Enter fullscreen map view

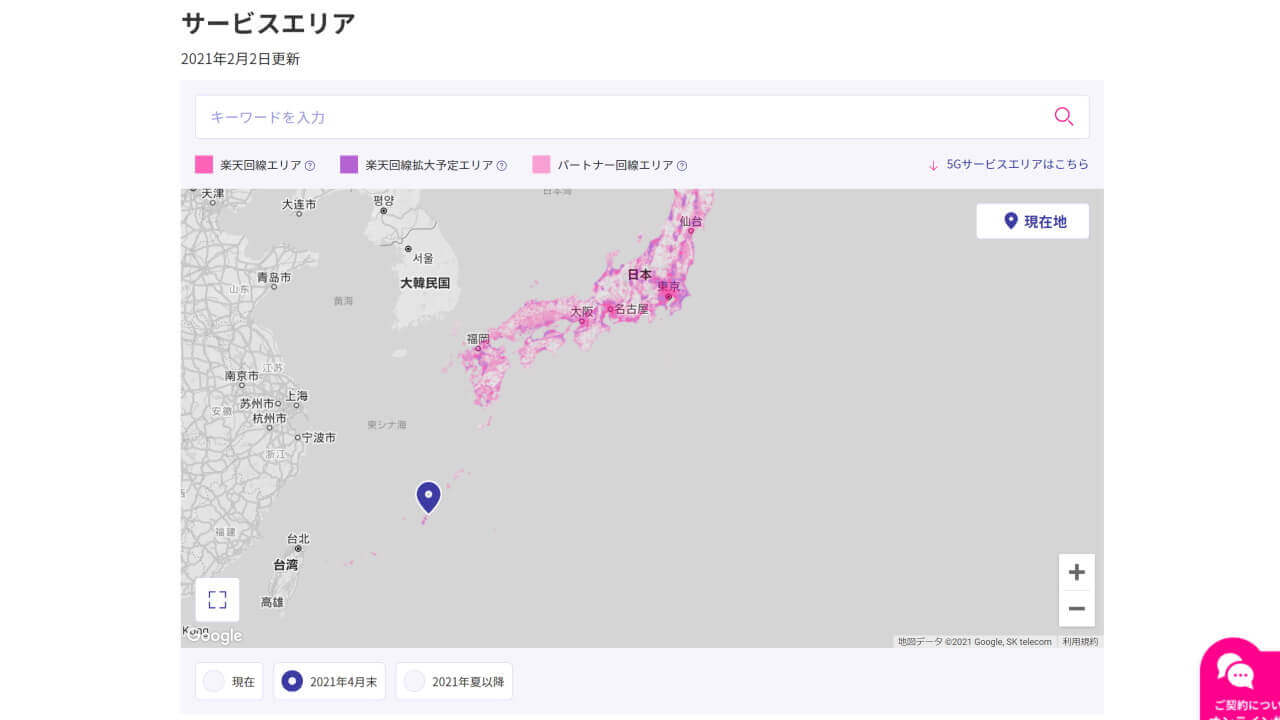[x=217, y=599]
